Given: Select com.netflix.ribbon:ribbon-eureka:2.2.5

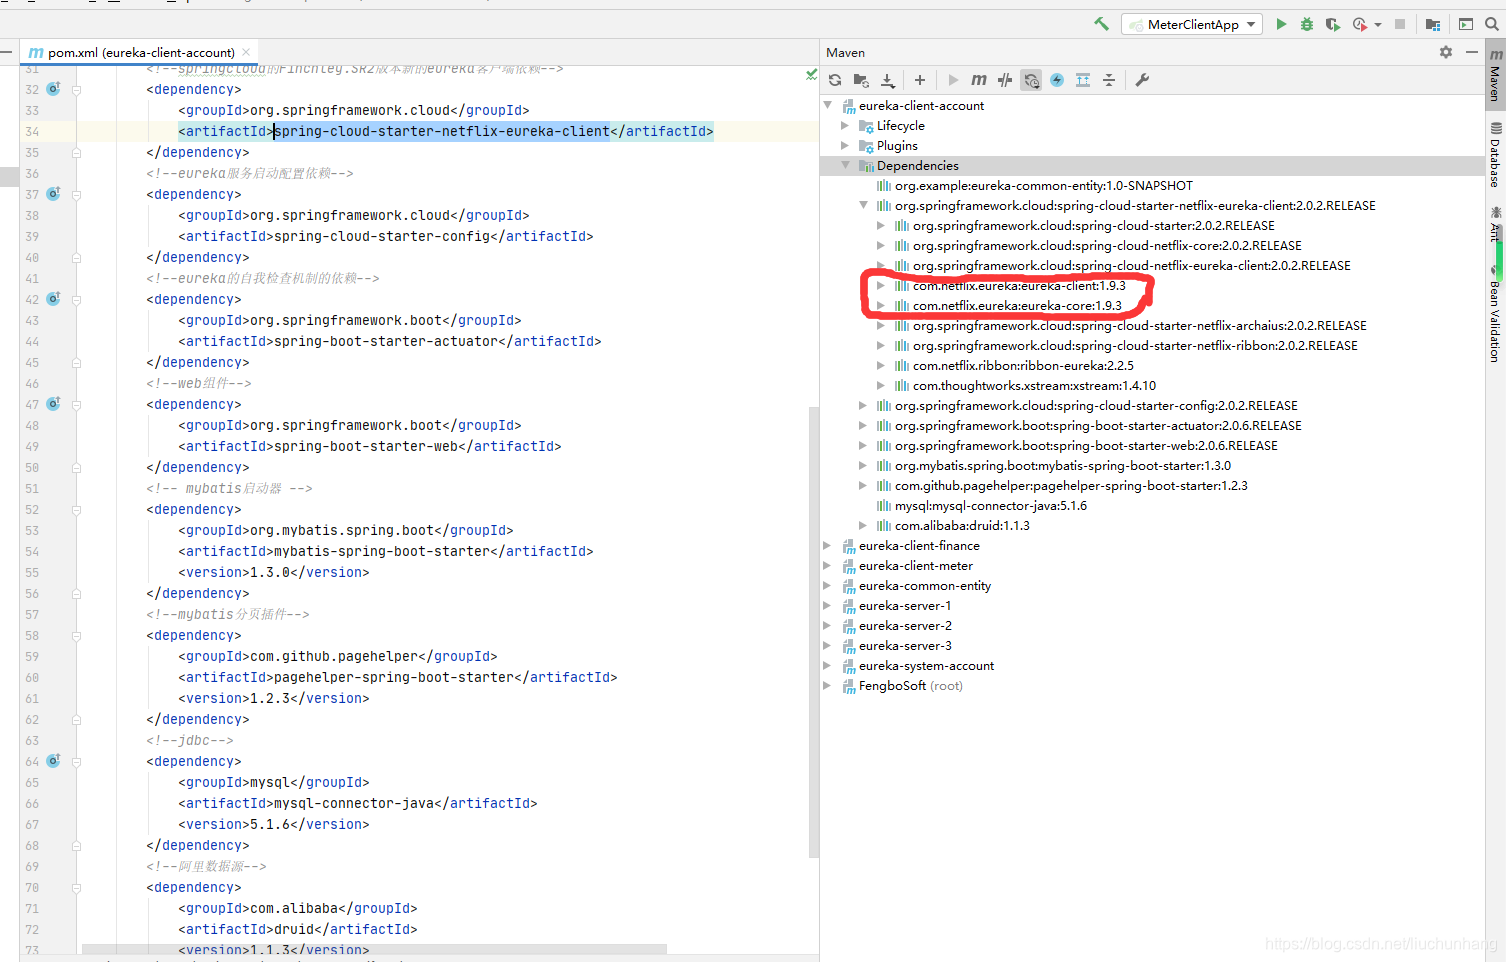Looking at the screenshot, I should tap(1023, 365).
